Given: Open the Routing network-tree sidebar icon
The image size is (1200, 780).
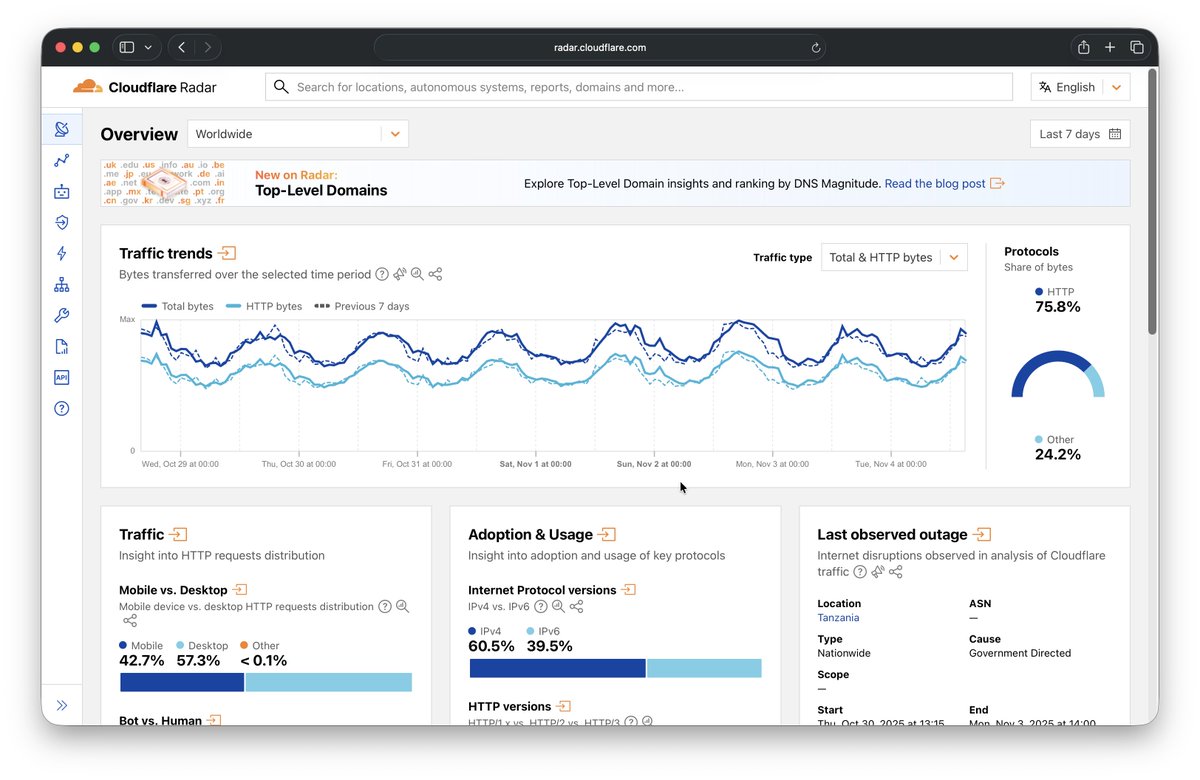Looking at the screenshot, I should [x=62, y=285].
